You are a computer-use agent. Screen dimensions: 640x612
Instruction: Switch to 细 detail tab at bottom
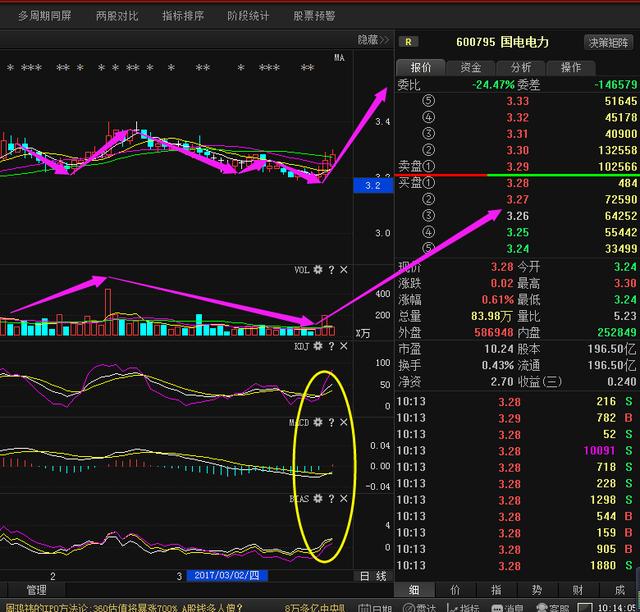pos(414,590)
